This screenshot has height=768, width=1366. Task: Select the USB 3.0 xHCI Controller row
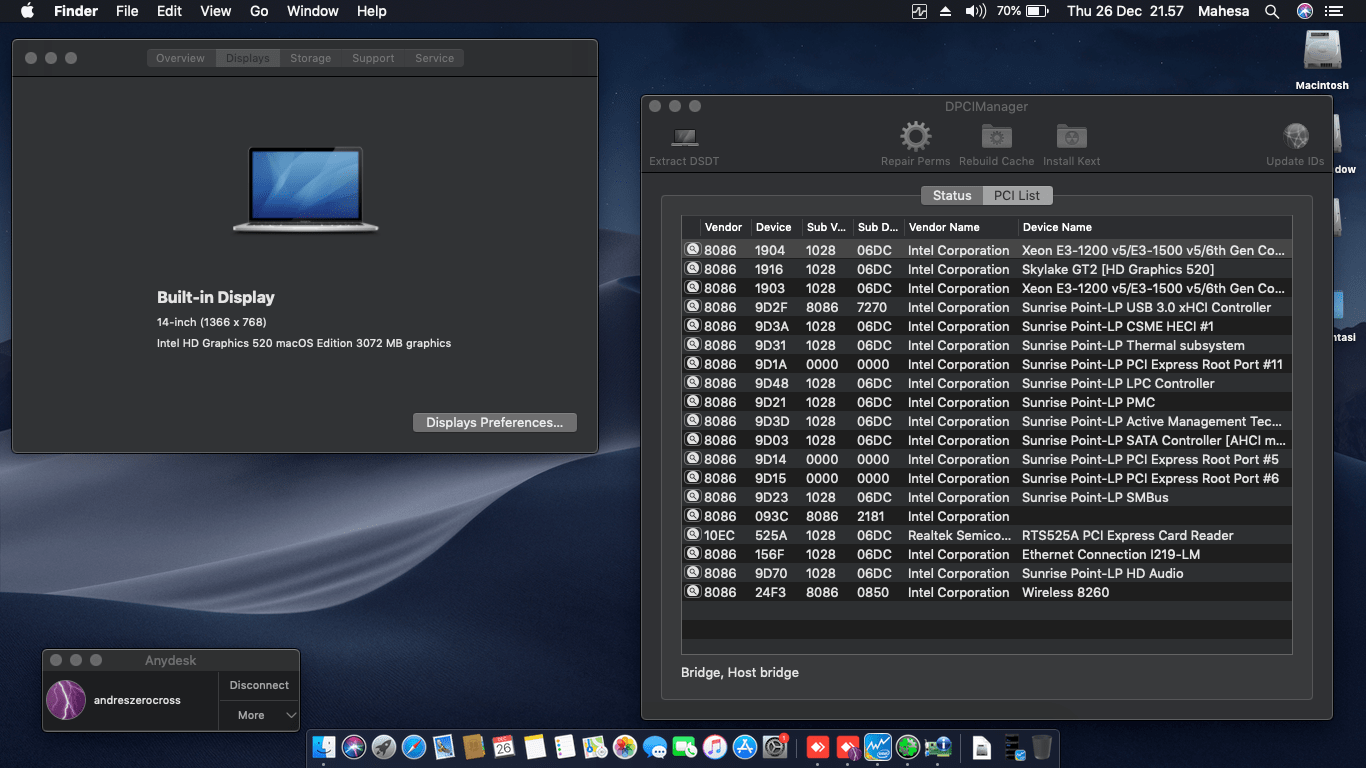pyautogui.click(x=986, y=307)
